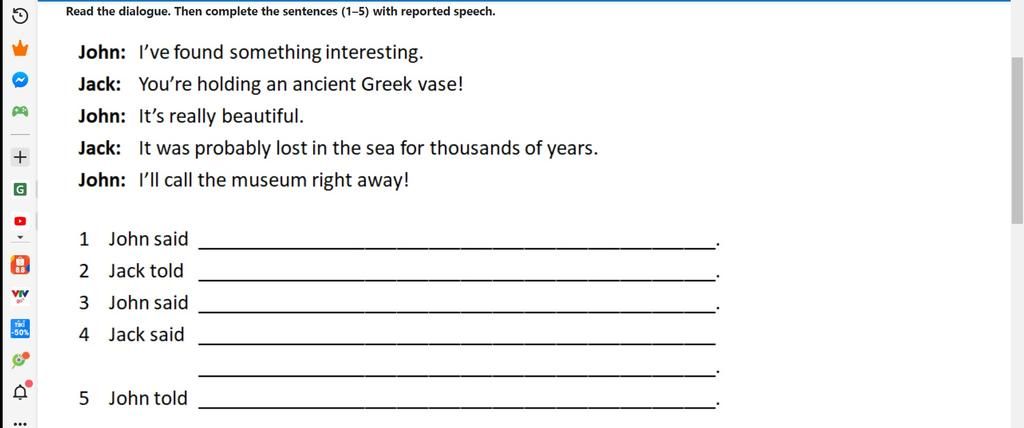Open the browser history clock icon
Viewport: 1024px width, 428px height.
[21, 15]
